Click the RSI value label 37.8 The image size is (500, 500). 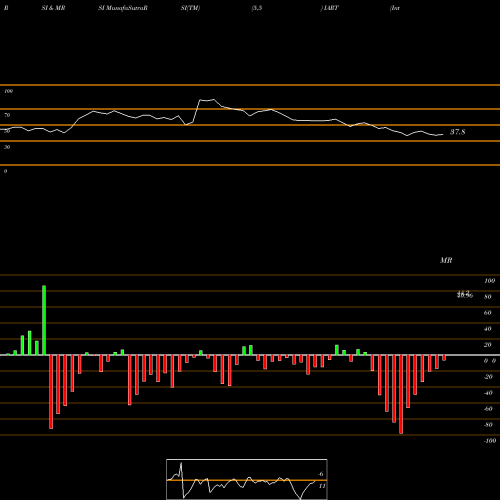[458, 132]
